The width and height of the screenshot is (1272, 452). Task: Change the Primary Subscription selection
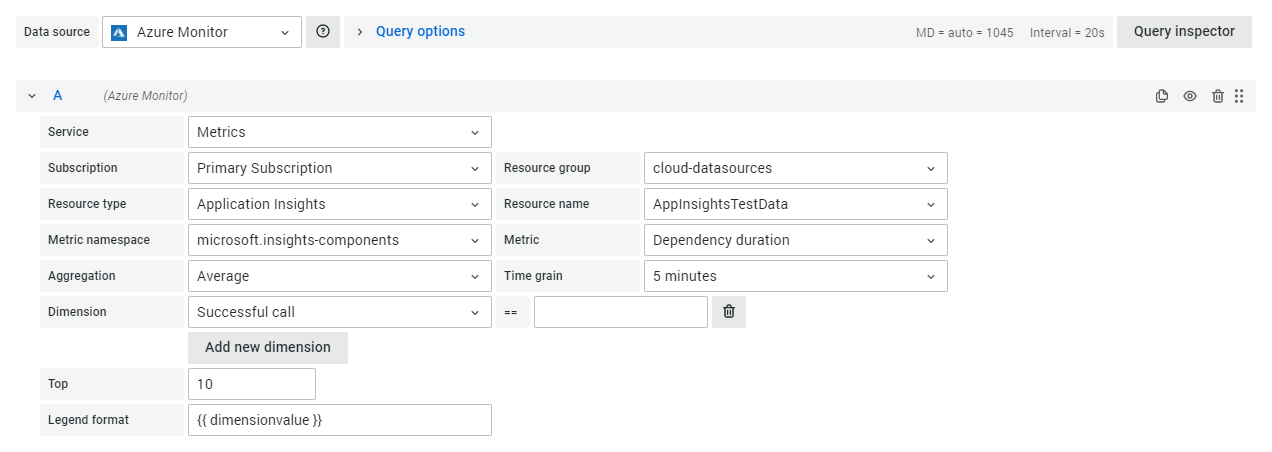(339, 168)
